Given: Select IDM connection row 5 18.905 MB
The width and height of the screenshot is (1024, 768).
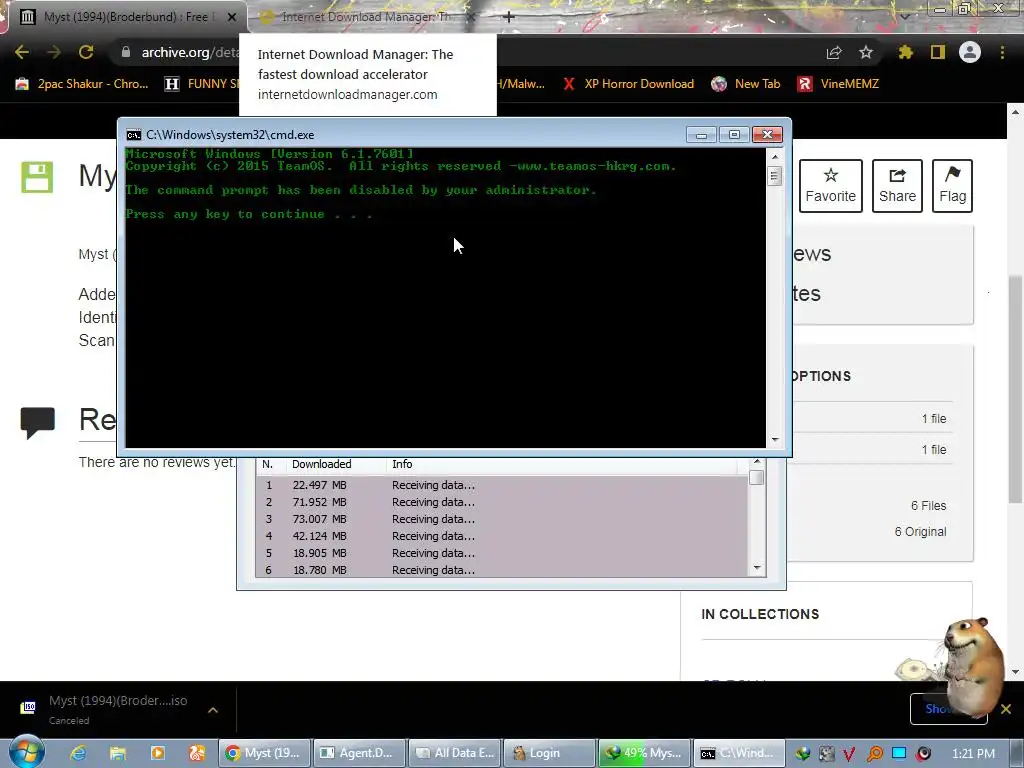Looking at the screenshot, I should [x=502, y=553].
